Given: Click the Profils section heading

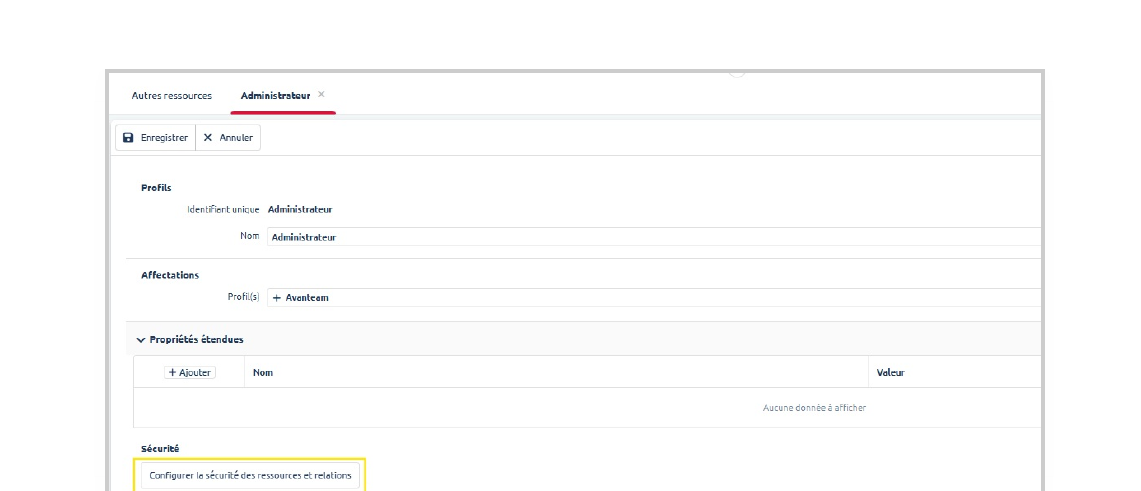Looking at the screenshot, I should point(156,188).
